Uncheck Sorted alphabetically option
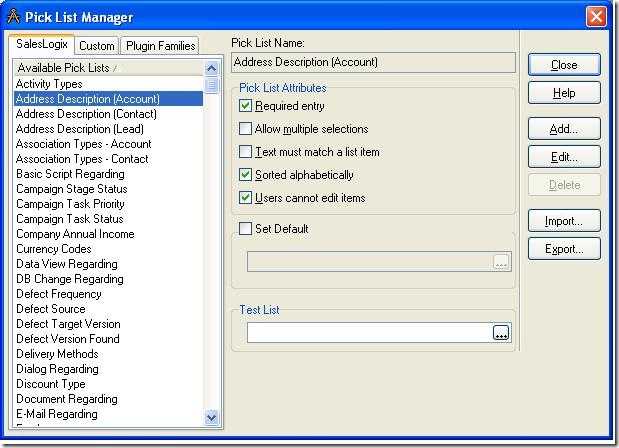Screen dimensions: 619x448 (x=246, y=175)
